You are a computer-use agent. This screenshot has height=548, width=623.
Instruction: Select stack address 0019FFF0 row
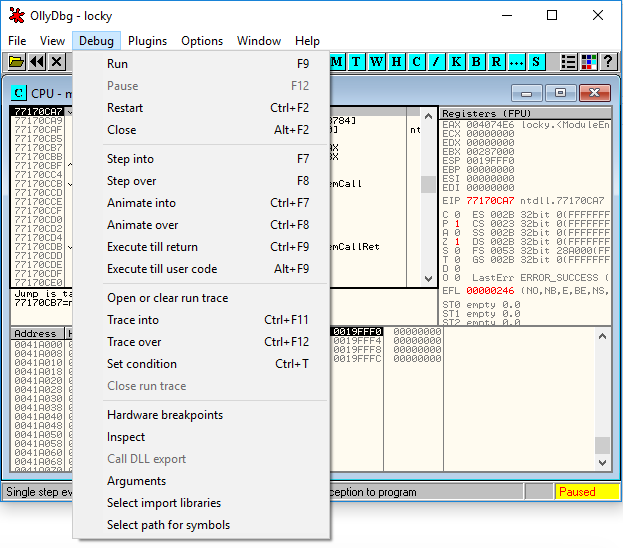point(357,331)
